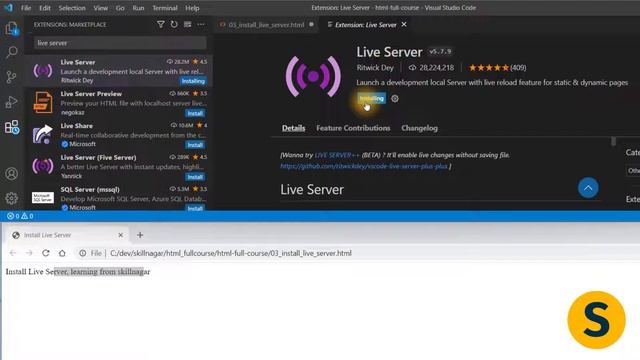Open the Explorer view in activity bar
The image size is (640, 360).
11,29
